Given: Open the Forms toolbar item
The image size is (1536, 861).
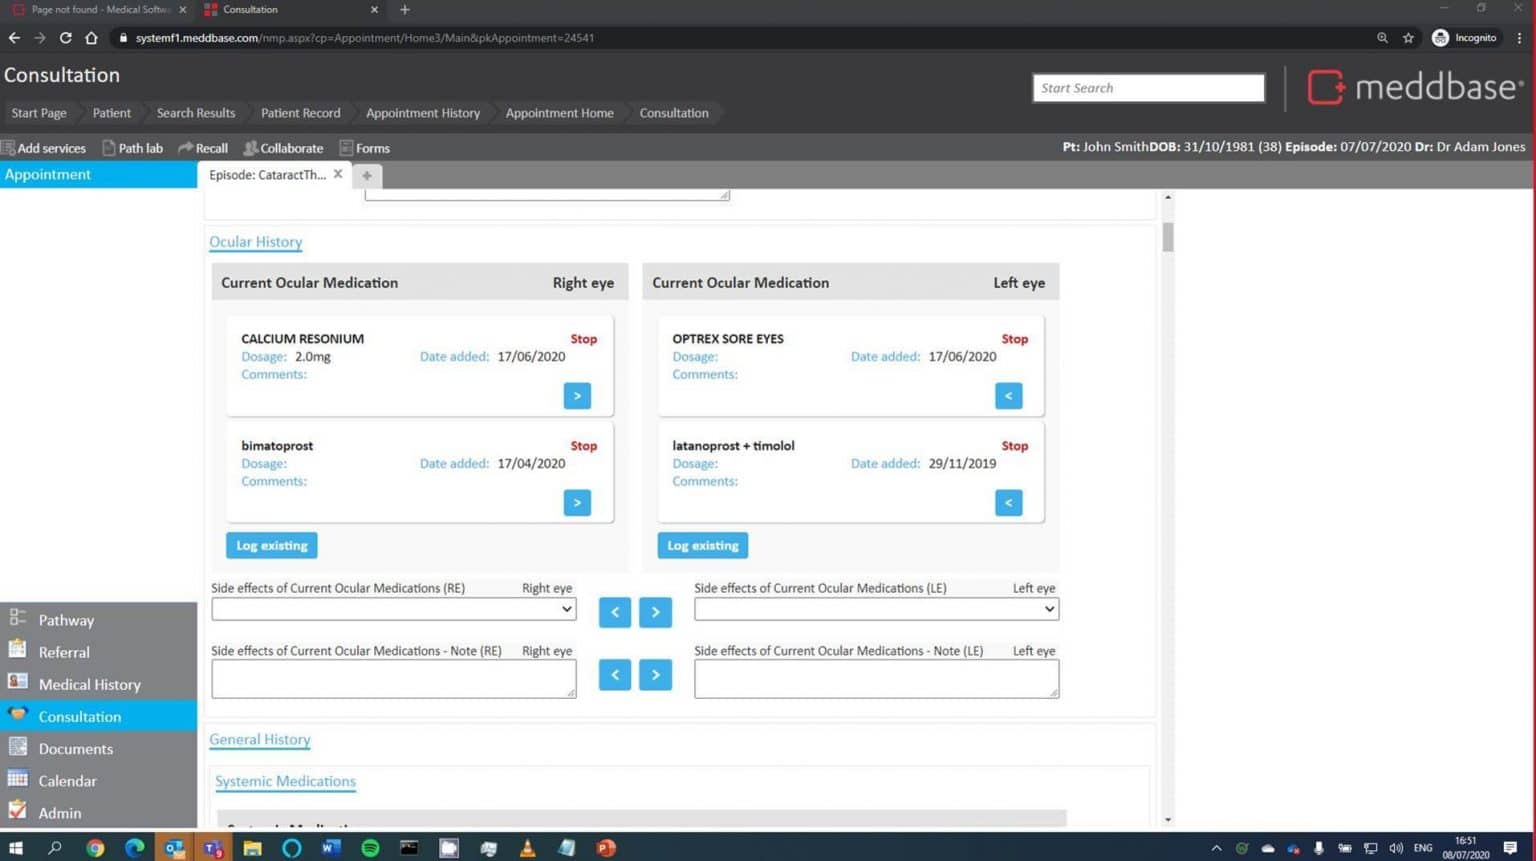Looking at the screenshot, I should point(365,147).
